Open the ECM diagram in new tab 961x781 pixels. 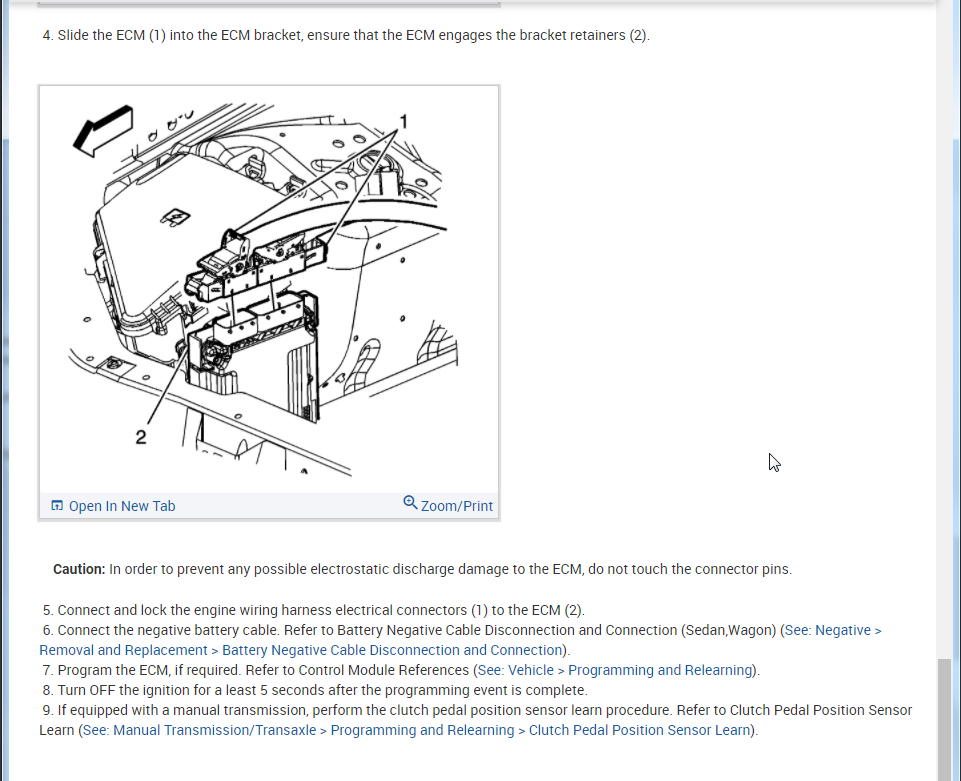click(x=122, y=506)
